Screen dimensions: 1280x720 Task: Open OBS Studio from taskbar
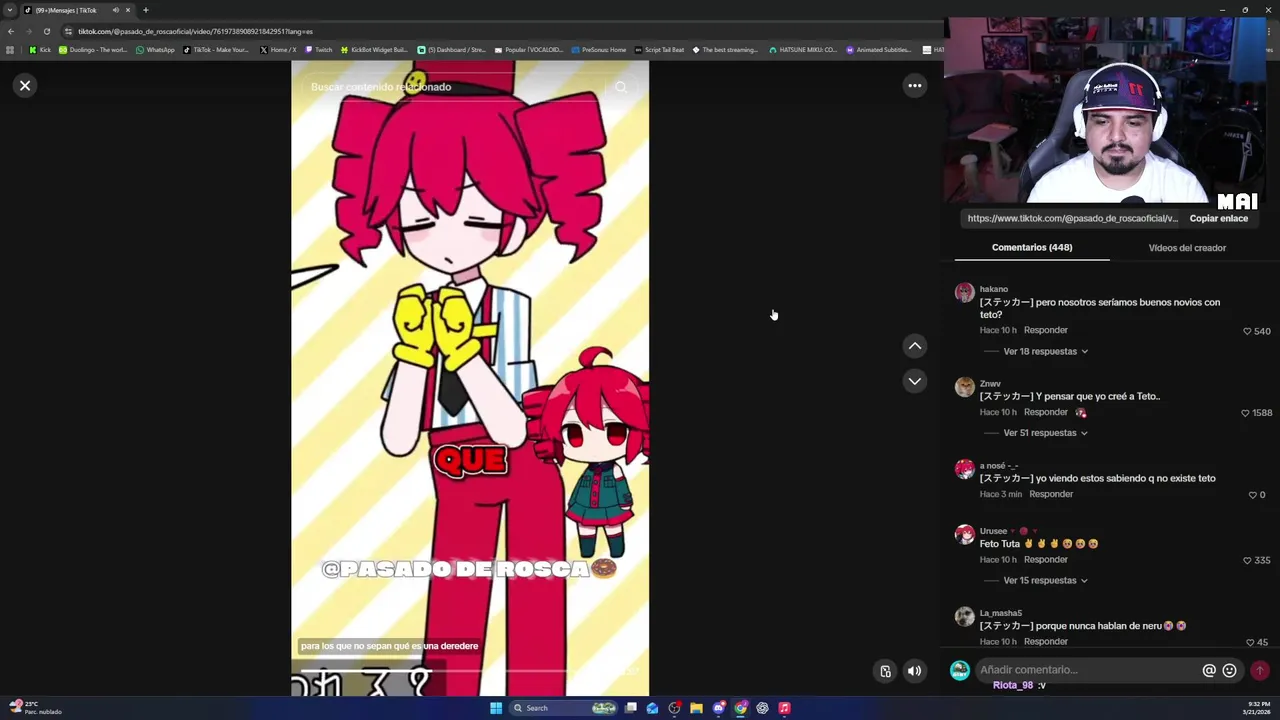pyautogui.click(x=675, y=708)
